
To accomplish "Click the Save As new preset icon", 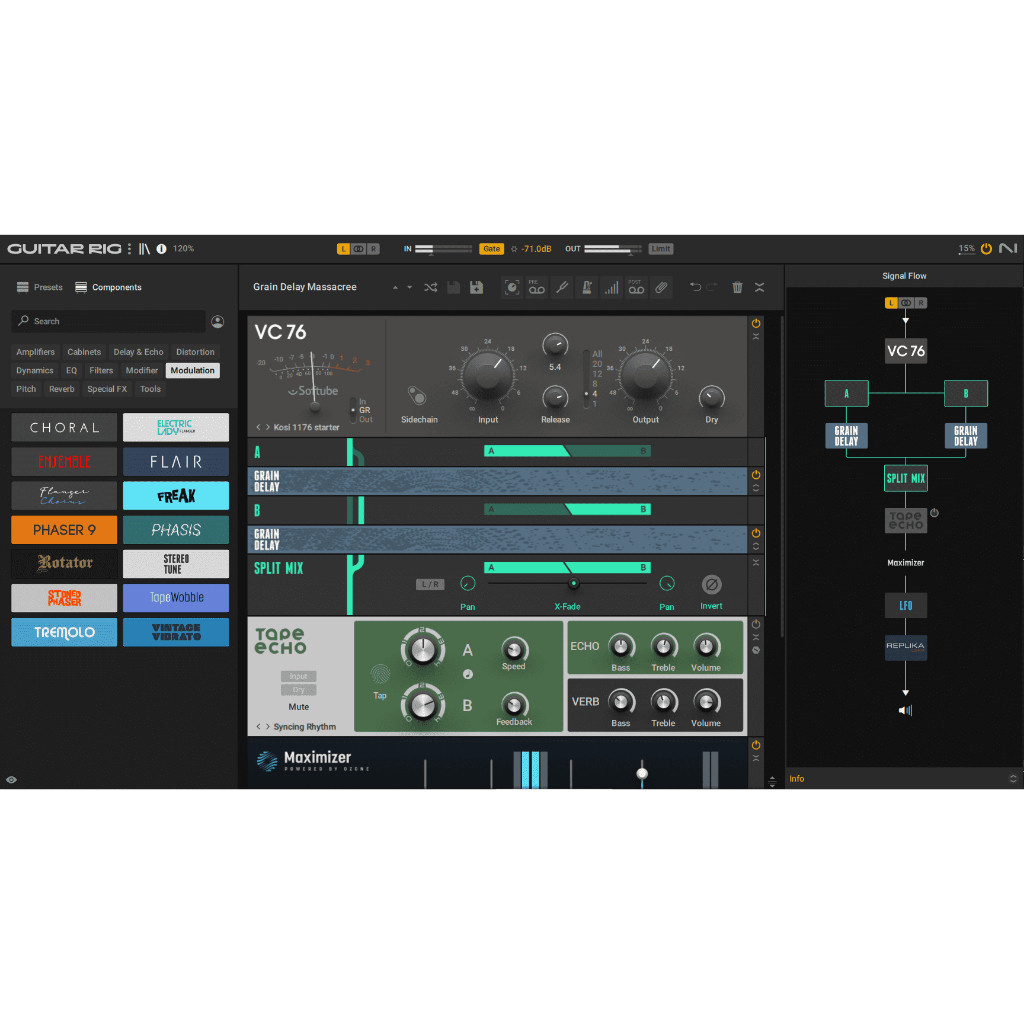I will coord(477,287).
